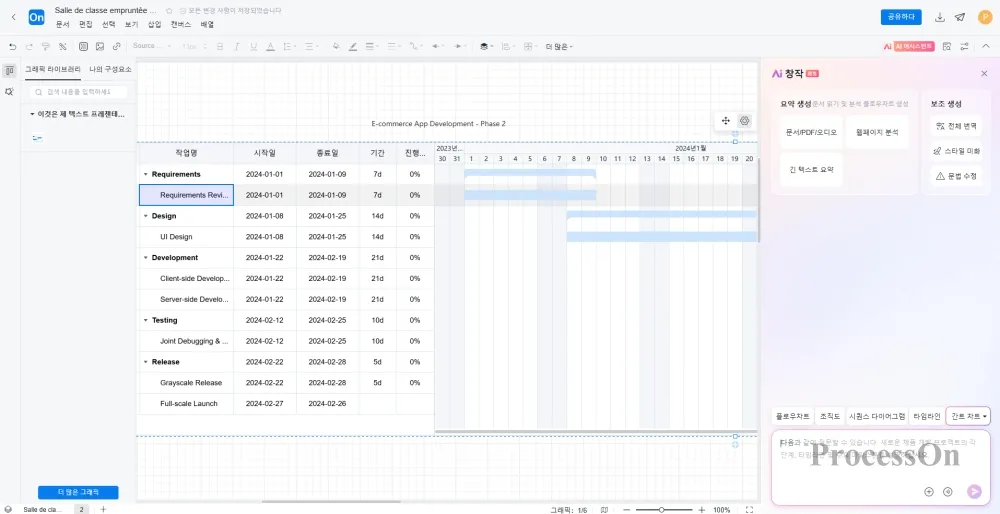Click the undo arrow in the toolbar
Viewport: 1000px width, 514px height.
(x=13, y=46)
